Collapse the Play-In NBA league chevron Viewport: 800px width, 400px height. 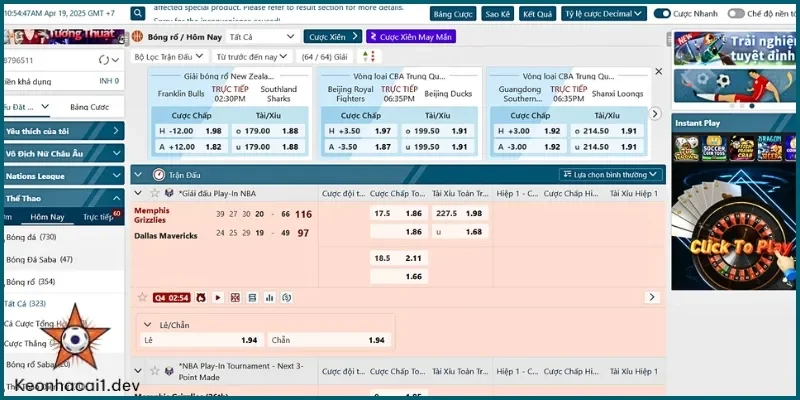[138, 193]
